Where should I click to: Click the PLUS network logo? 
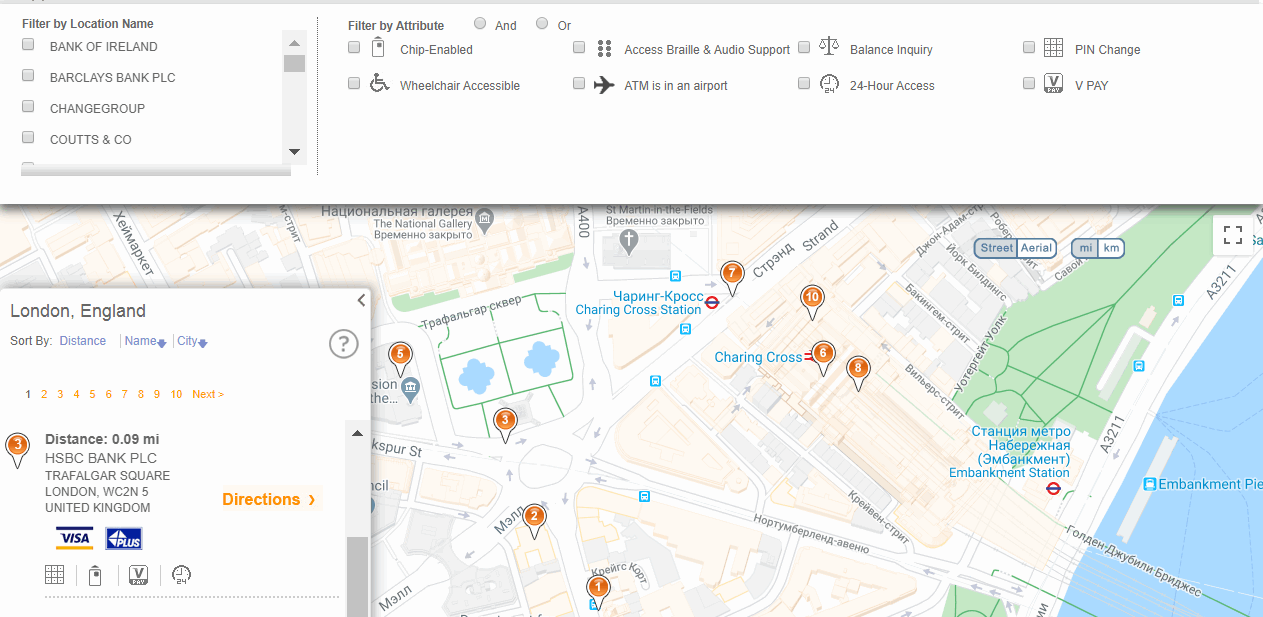pos(124,538)
